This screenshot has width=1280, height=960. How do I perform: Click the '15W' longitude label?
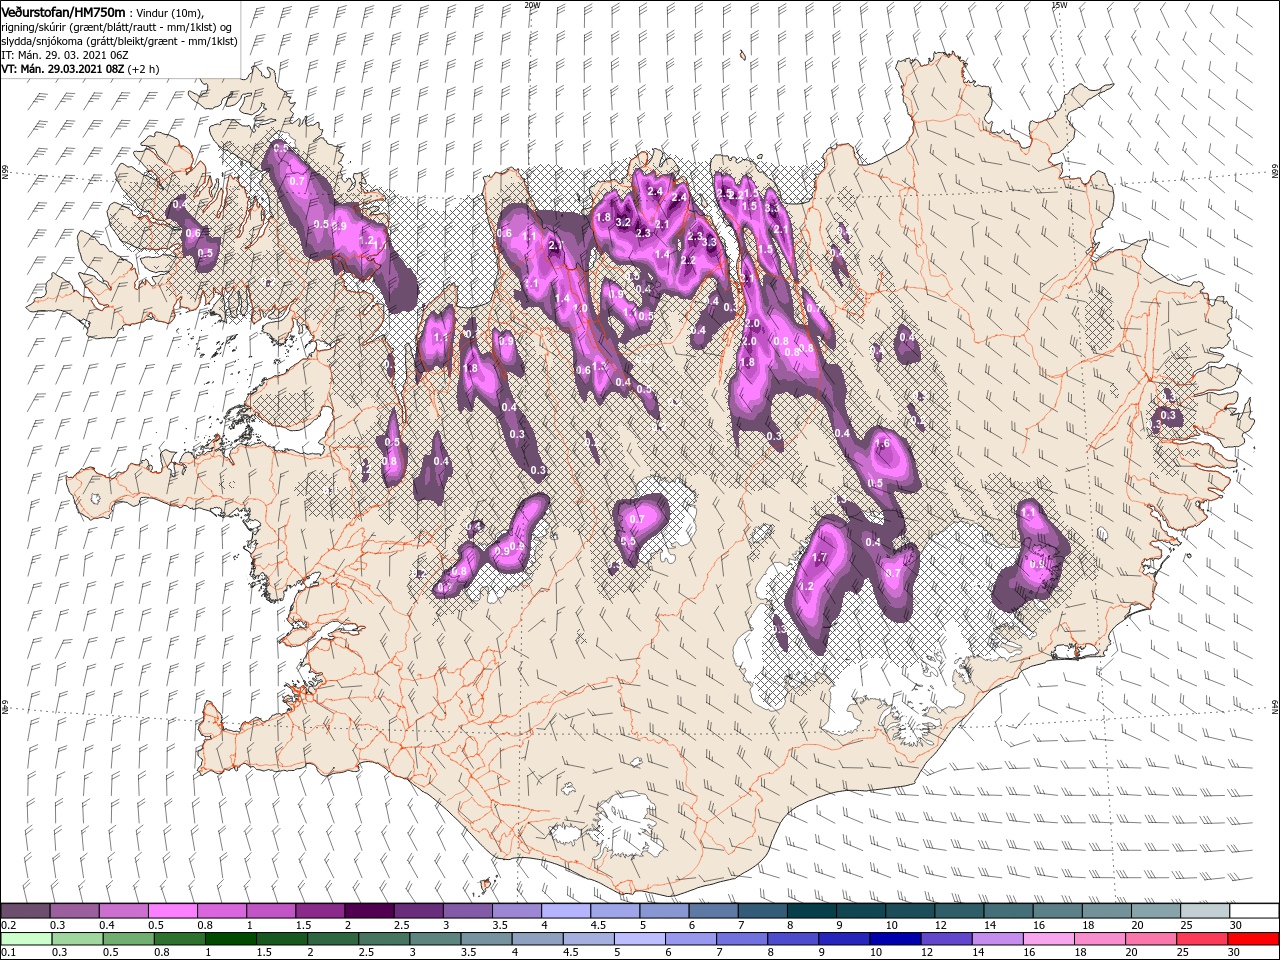pyautogui.click(x=1059, y=5)
